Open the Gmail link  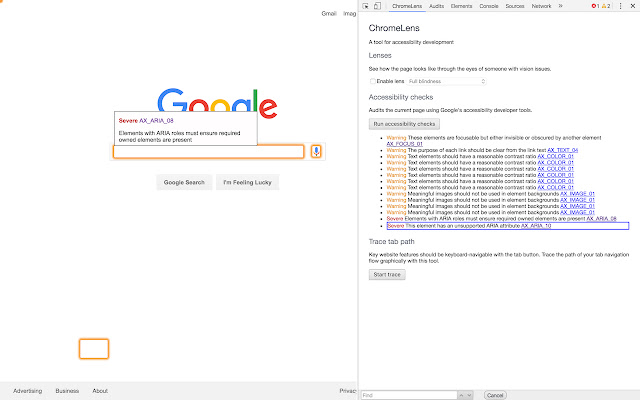329,13
